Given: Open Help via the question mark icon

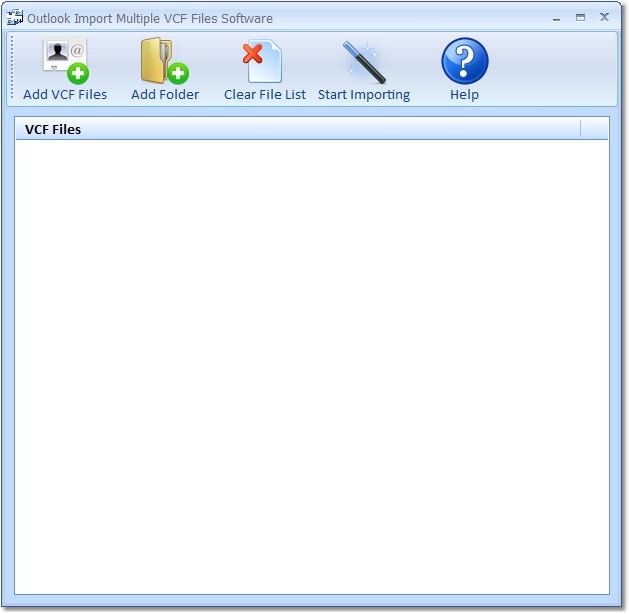Looking at the screenshot, I should coord(465,61).
